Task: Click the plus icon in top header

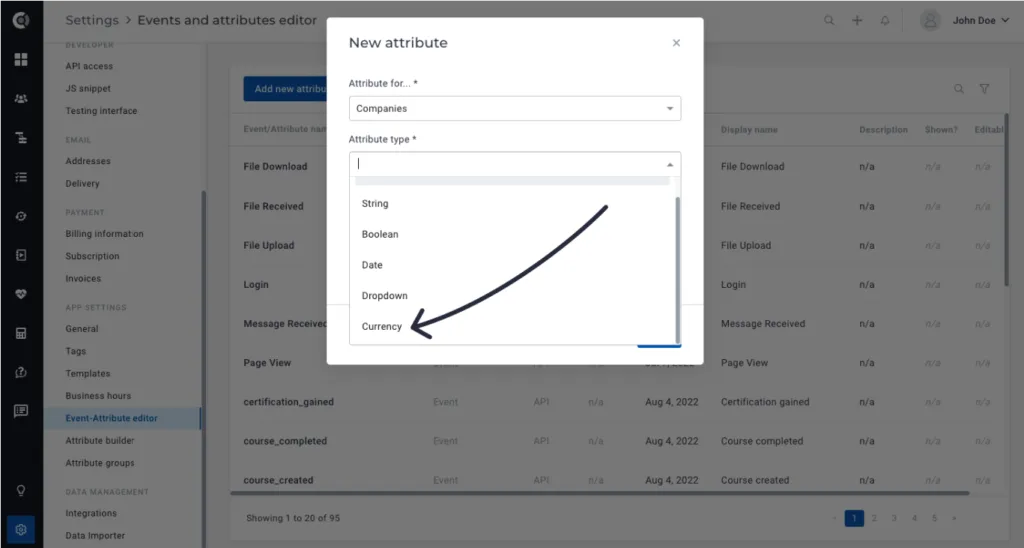Action: 857,20
